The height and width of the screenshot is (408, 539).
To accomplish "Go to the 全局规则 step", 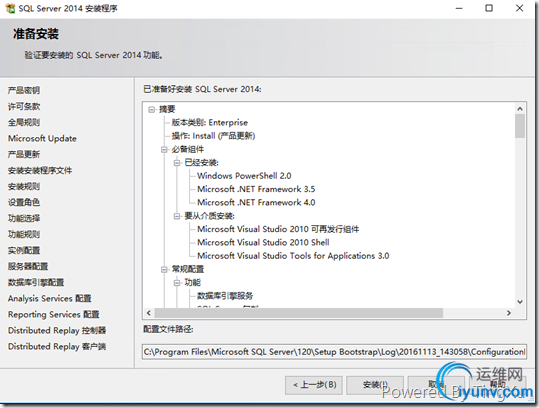I will pos(24,122).
